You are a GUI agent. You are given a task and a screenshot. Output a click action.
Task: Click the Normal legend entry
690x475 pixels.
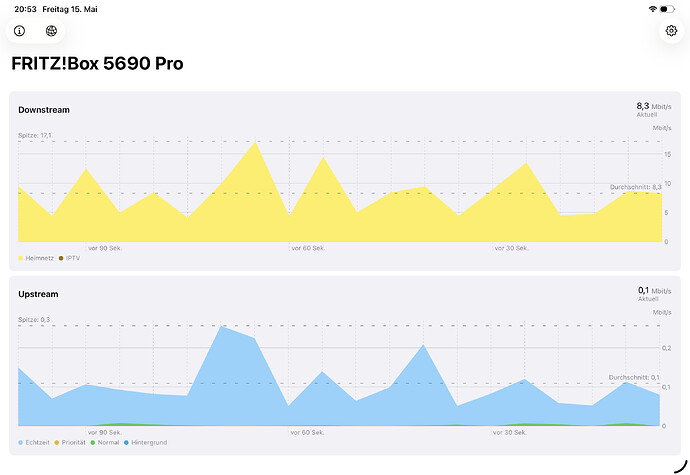click(x=105, y=442)
